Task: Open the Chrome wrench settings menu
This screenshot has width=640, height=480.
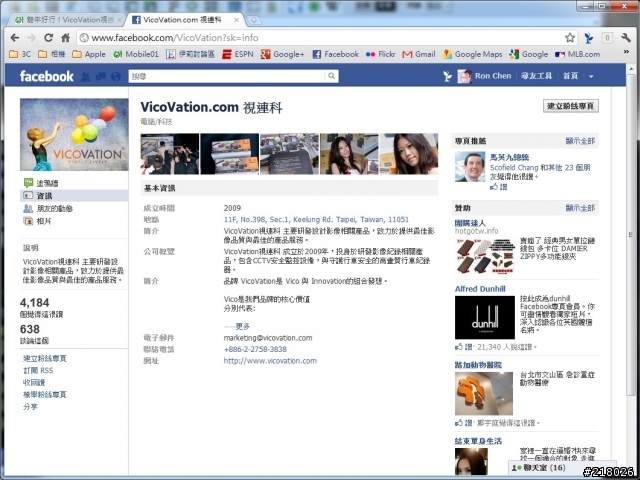Action: coord(626,38)
